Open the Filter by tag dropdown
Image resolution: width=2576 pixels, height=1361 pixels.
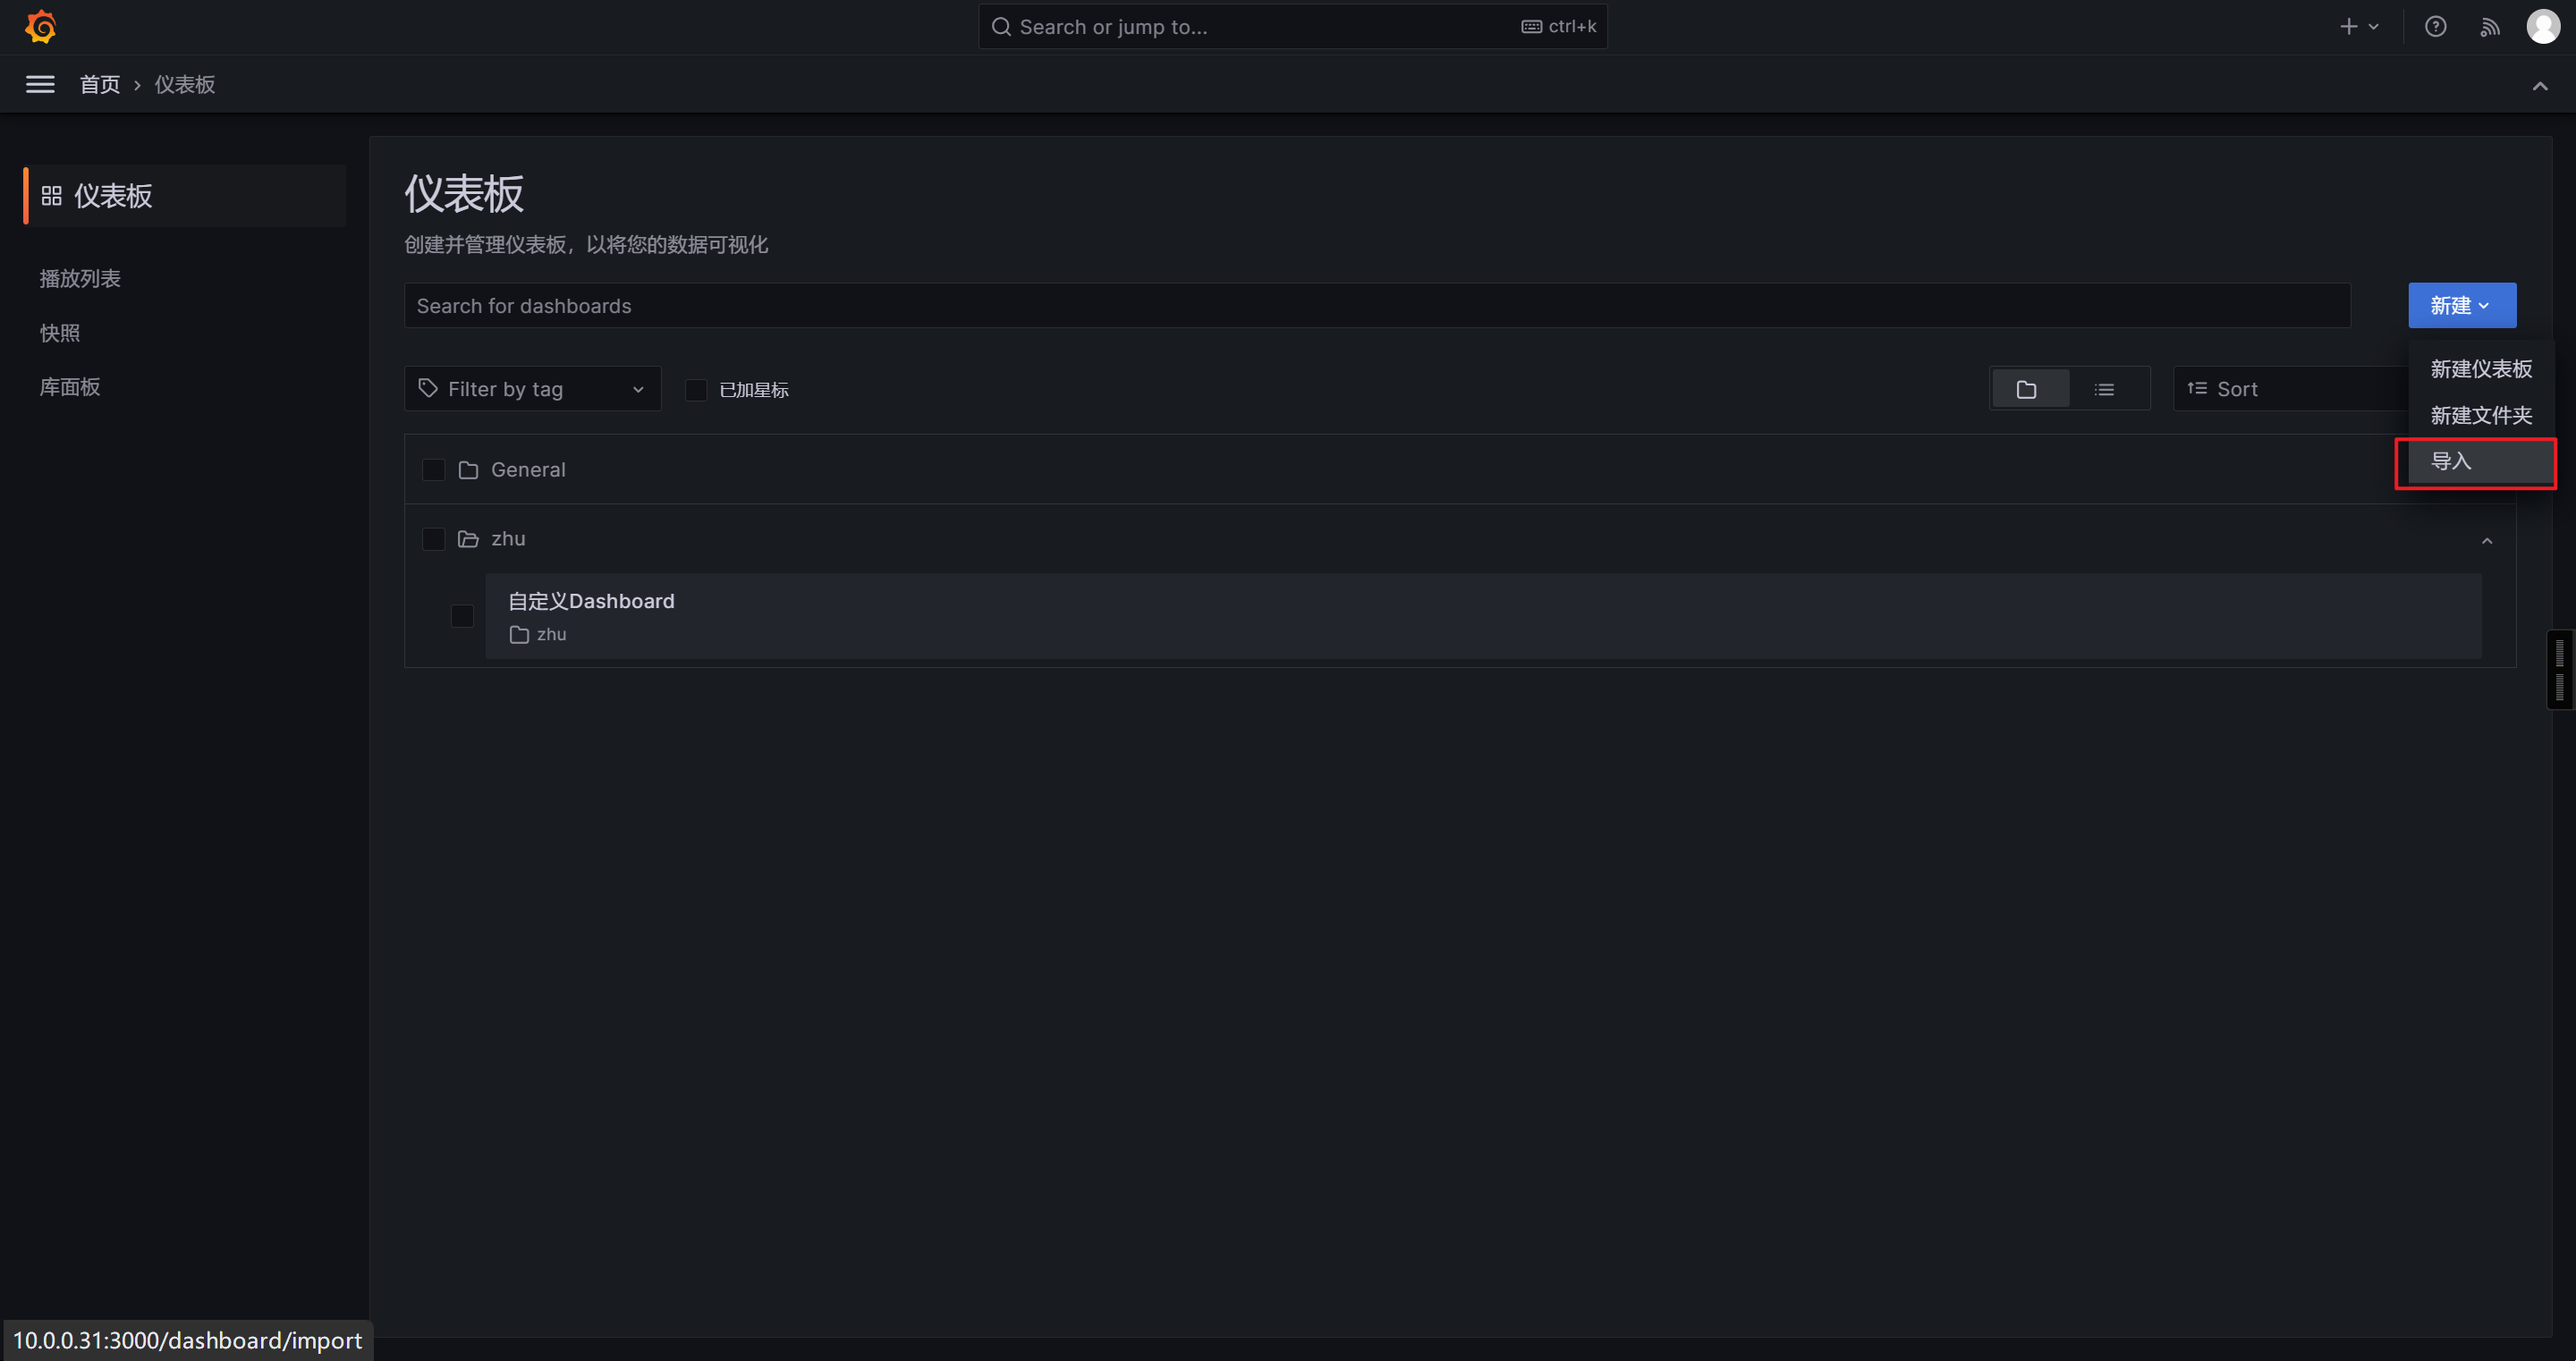point(532,389)
